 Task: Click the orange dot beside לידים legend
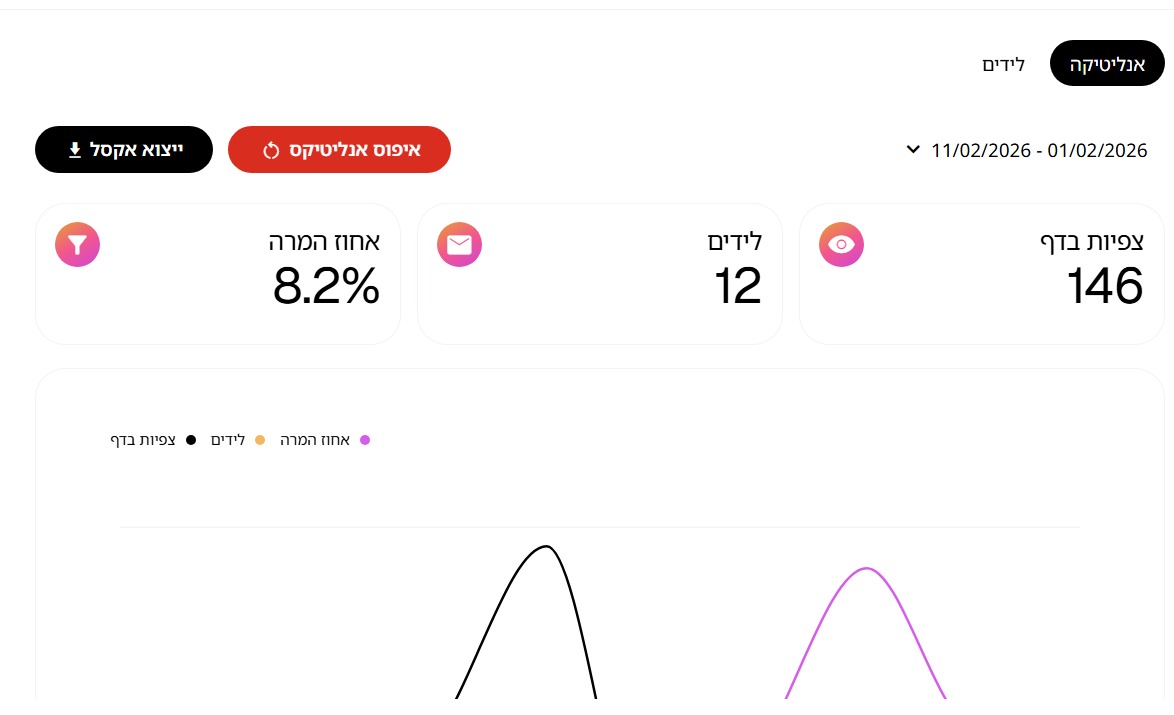tap(260, 440)
